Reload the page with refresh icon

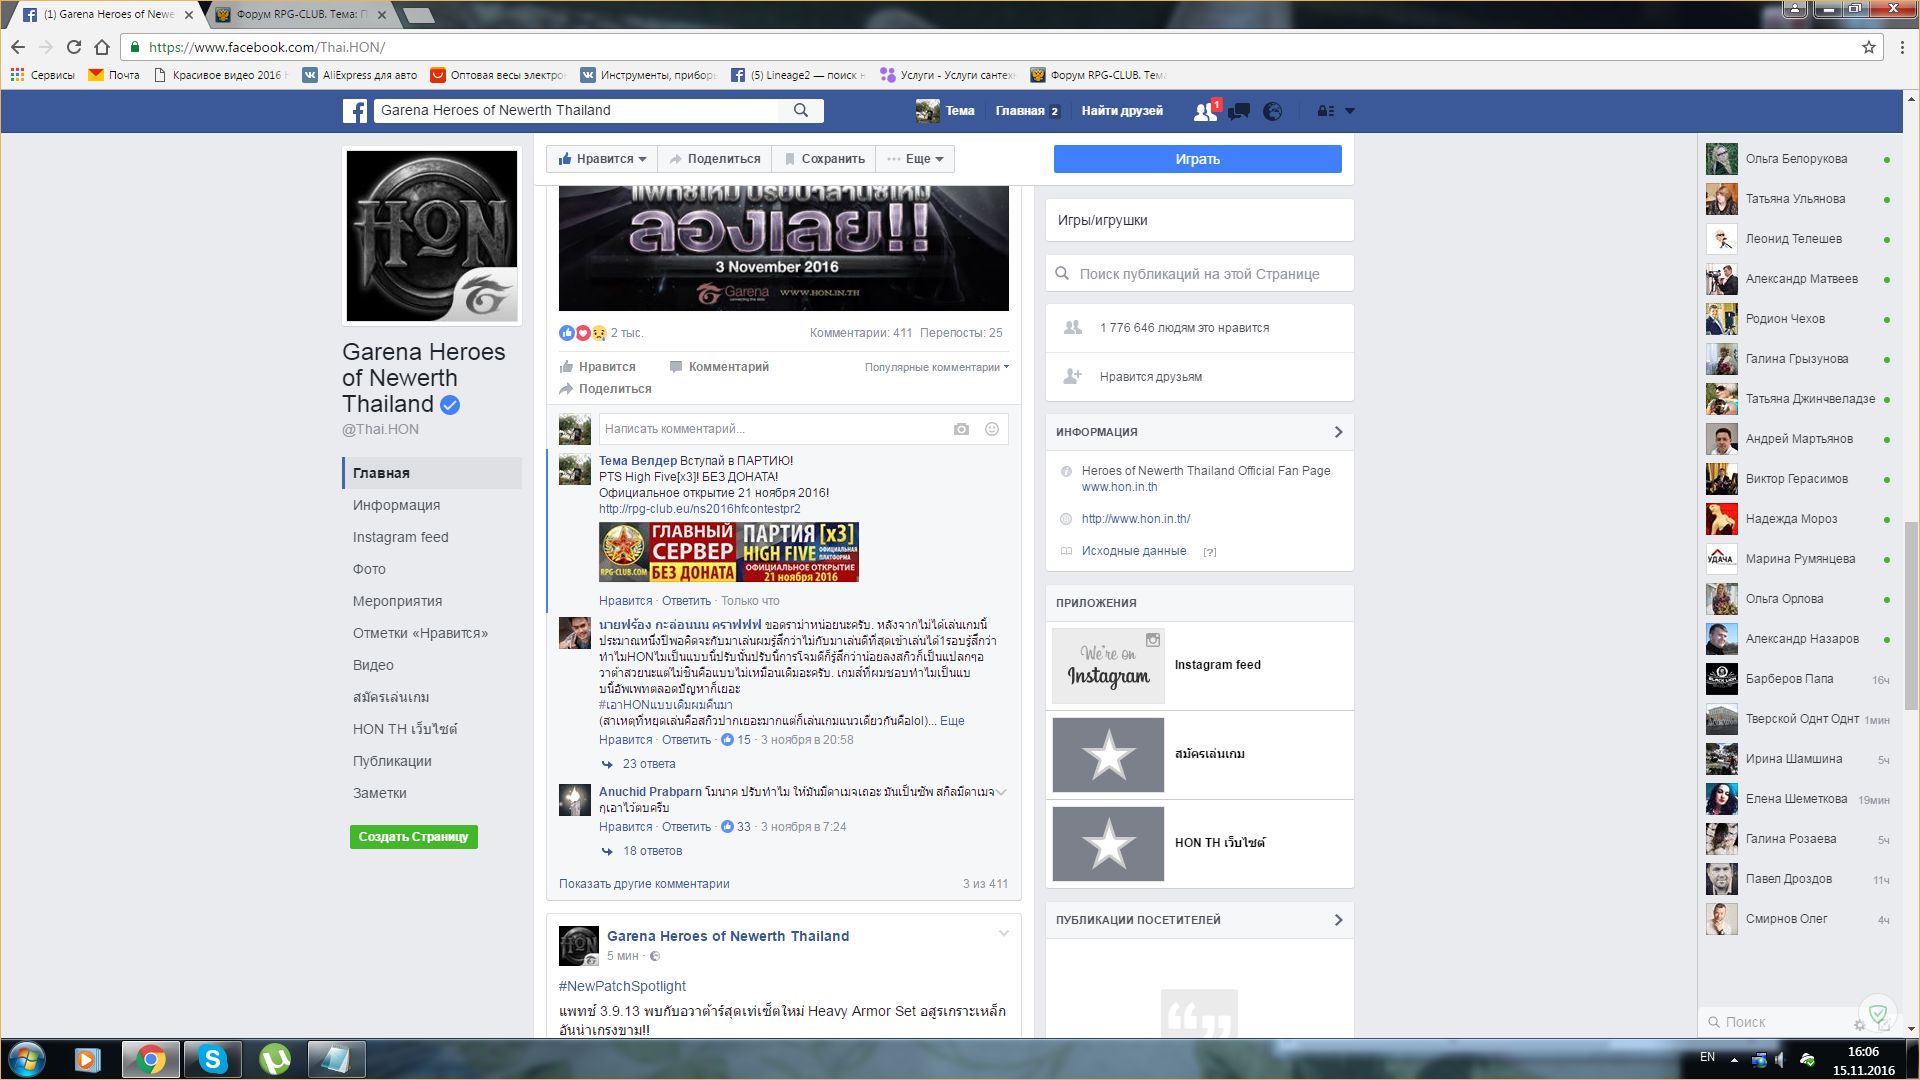(73, 47)
